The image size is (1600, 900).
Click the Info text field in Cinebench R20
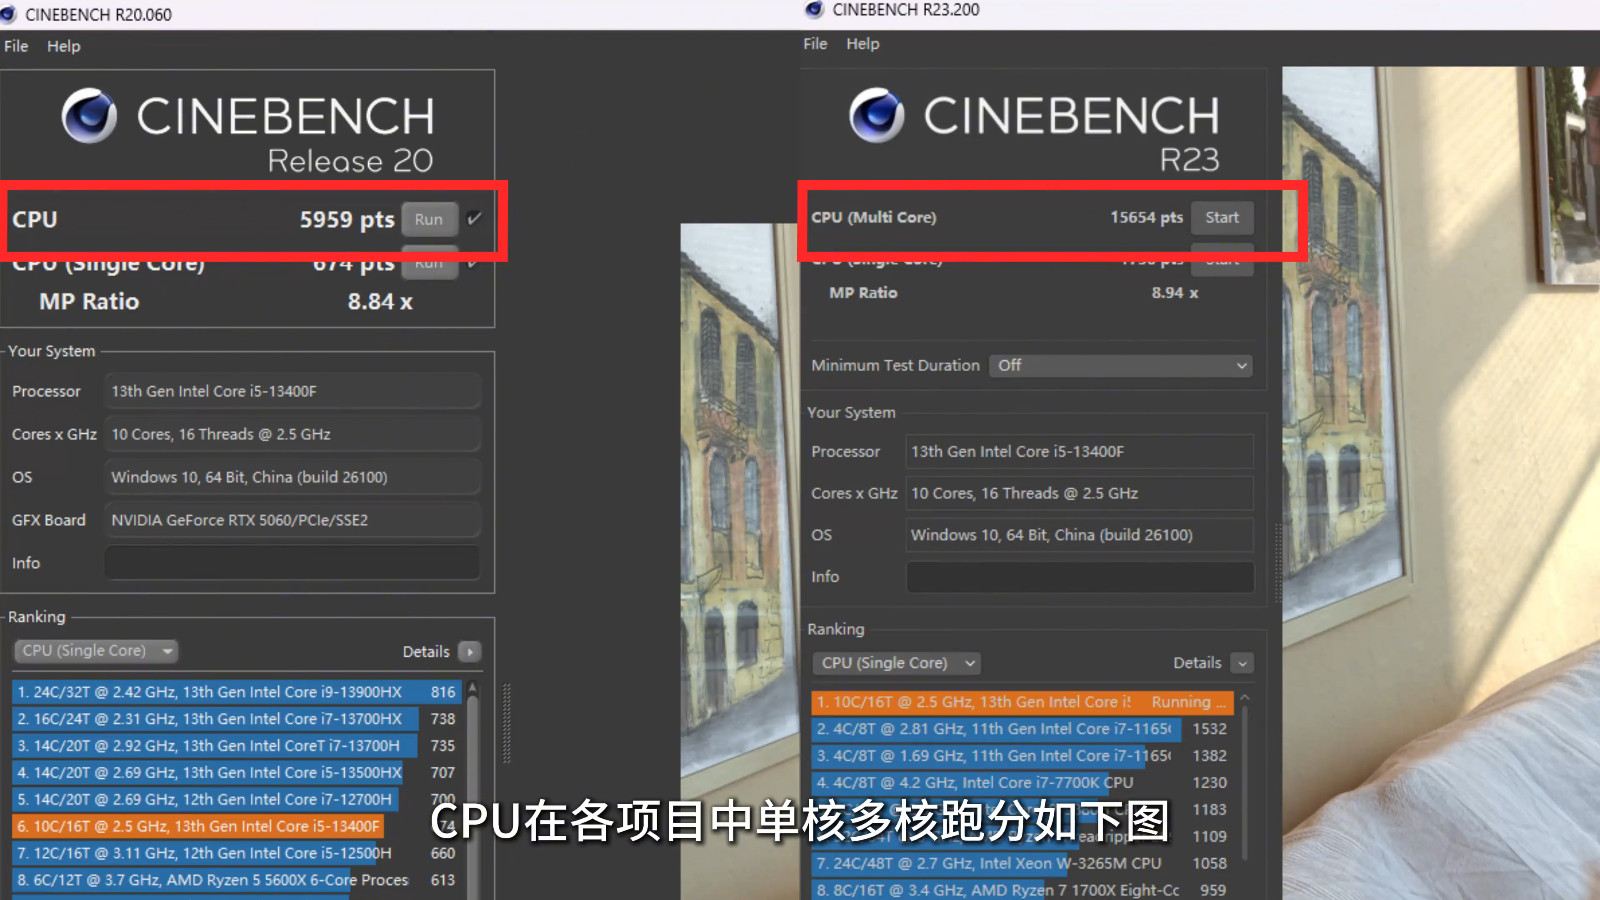tap(292, 563)
